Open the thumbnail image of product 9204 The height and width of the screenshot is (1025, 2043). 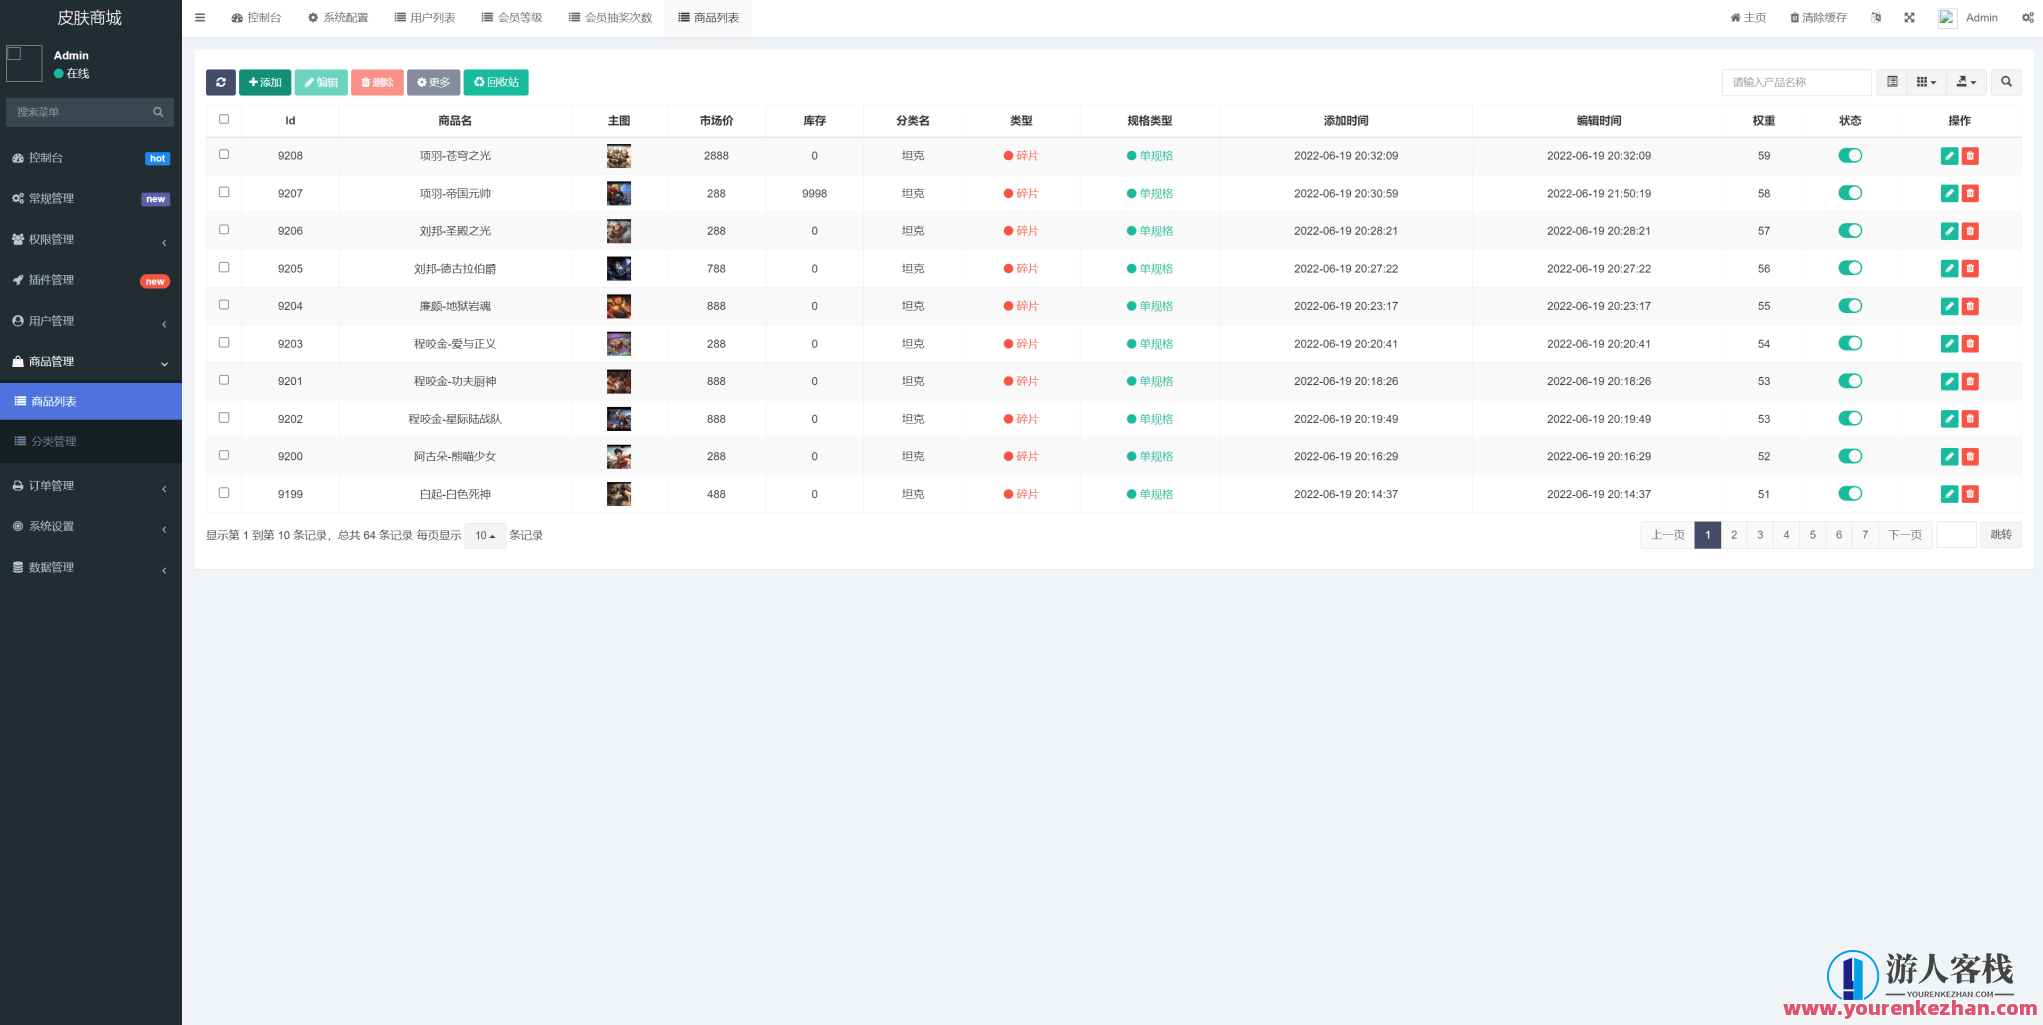[x=619, y=306]
